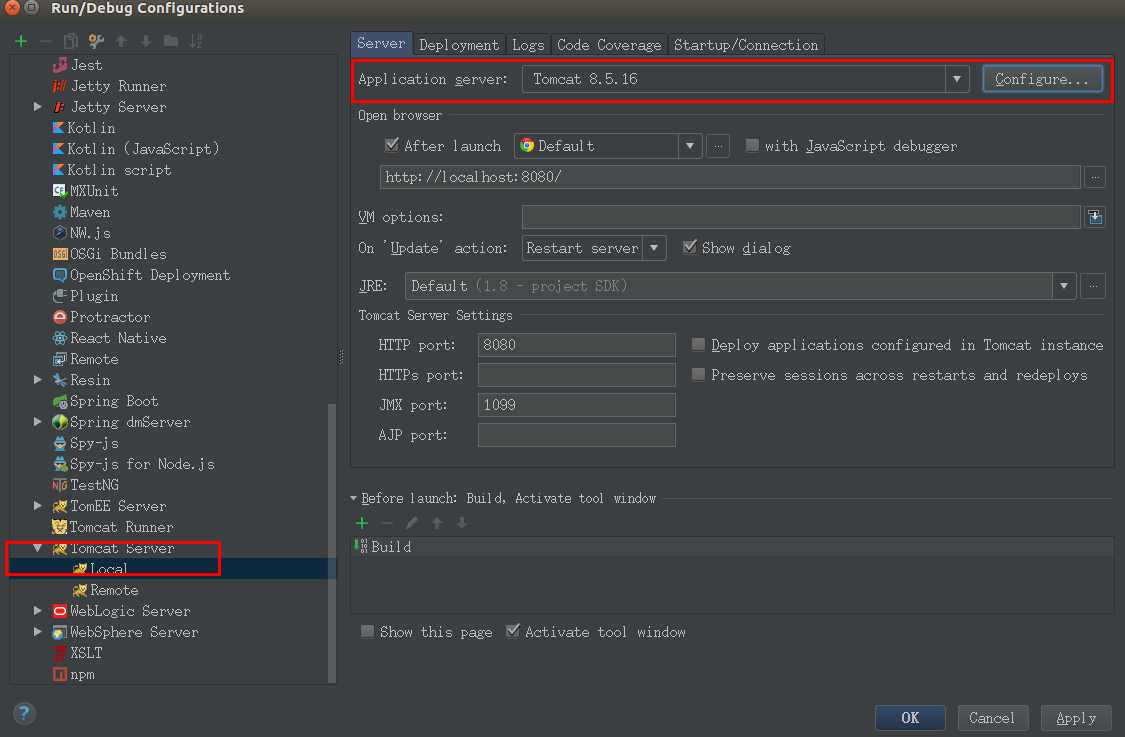Pick the Protractor configuration type

[x=101, y=317]
